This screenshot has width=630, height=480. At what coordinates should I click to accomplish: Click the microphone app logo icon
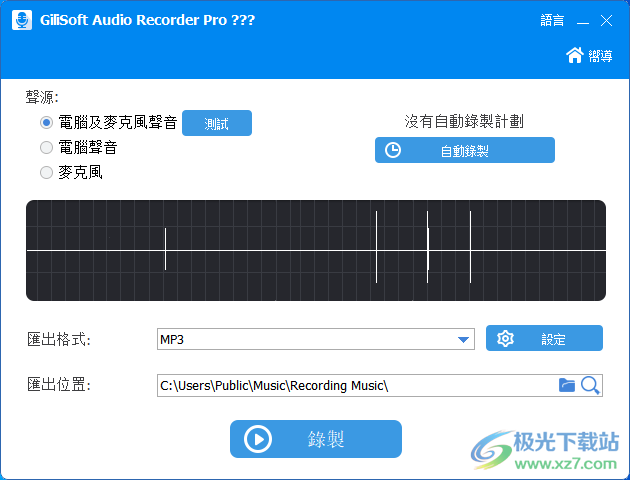22,20
